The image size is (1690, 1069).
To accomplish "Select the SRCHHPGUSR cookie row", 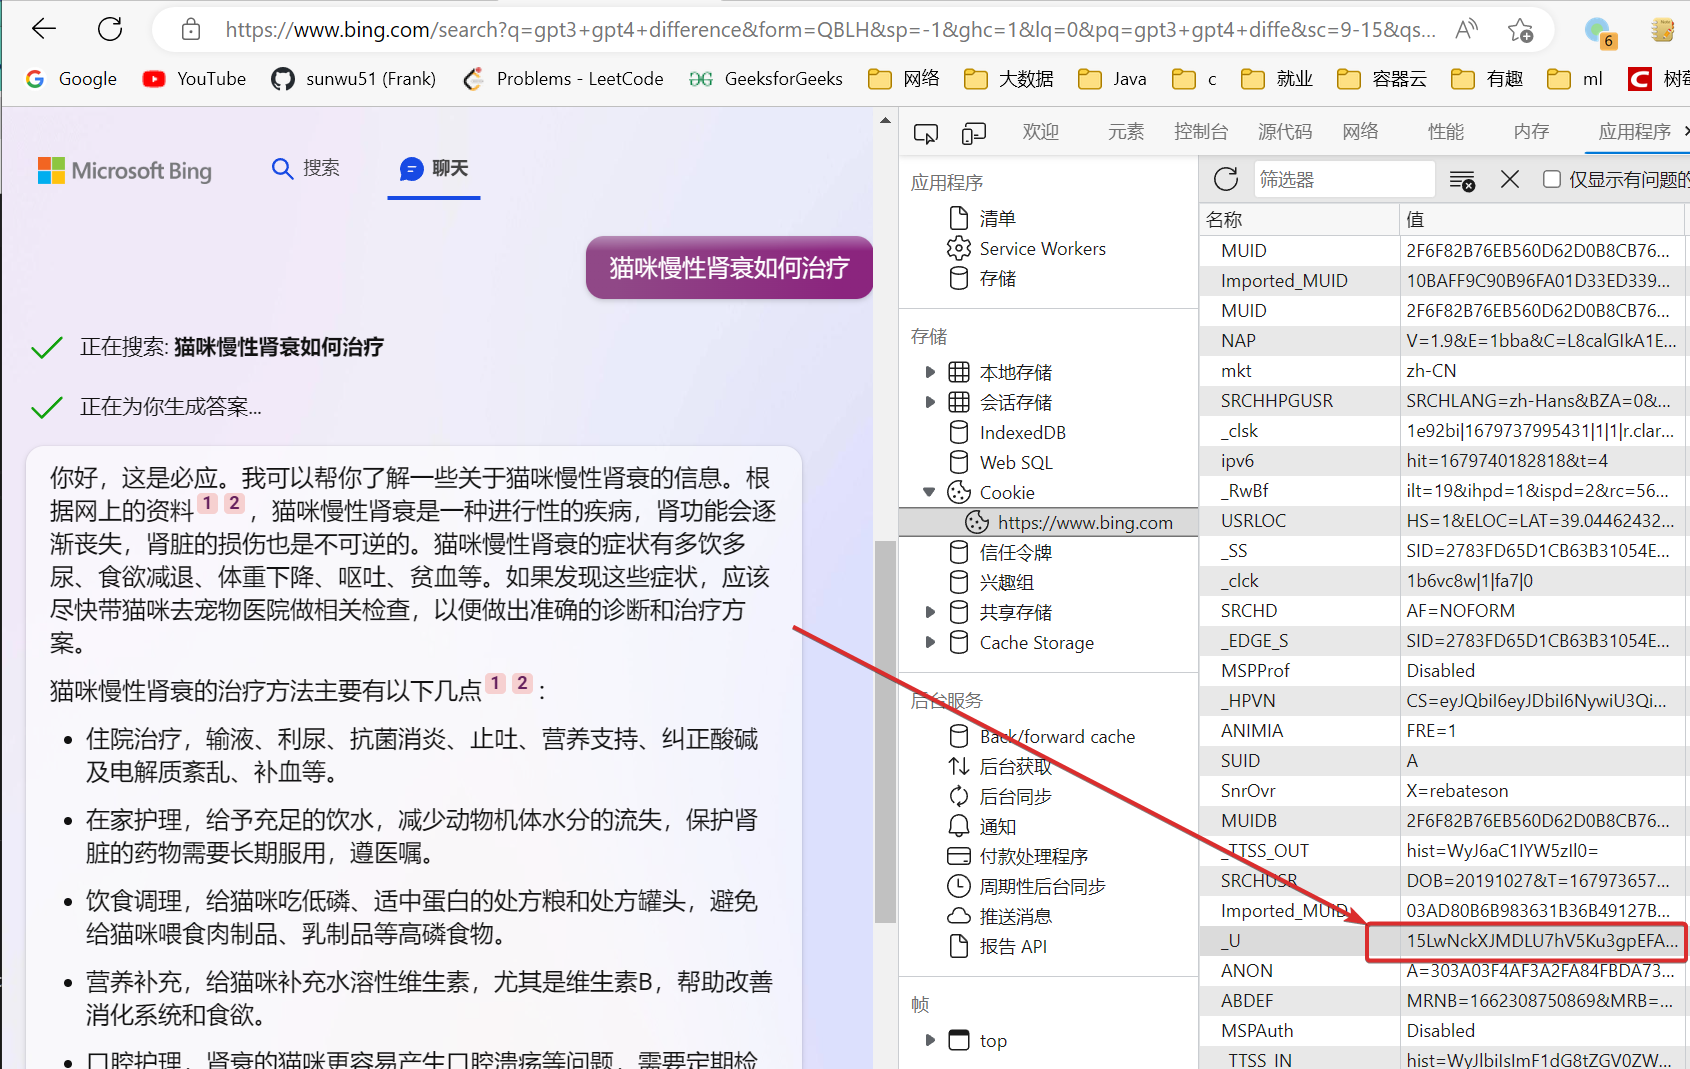I will point(1444,401).
